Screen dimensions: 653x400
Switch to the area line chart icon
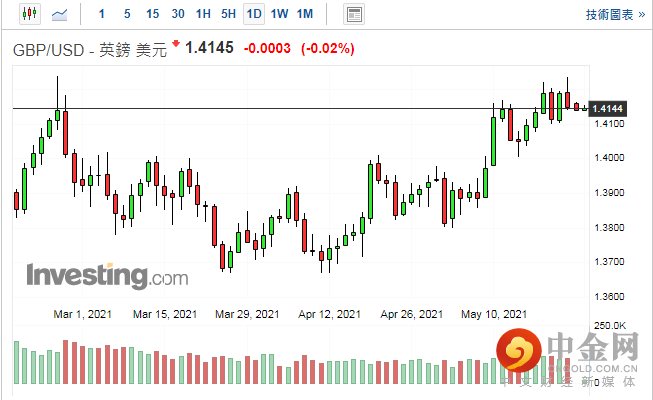point(60,15)
